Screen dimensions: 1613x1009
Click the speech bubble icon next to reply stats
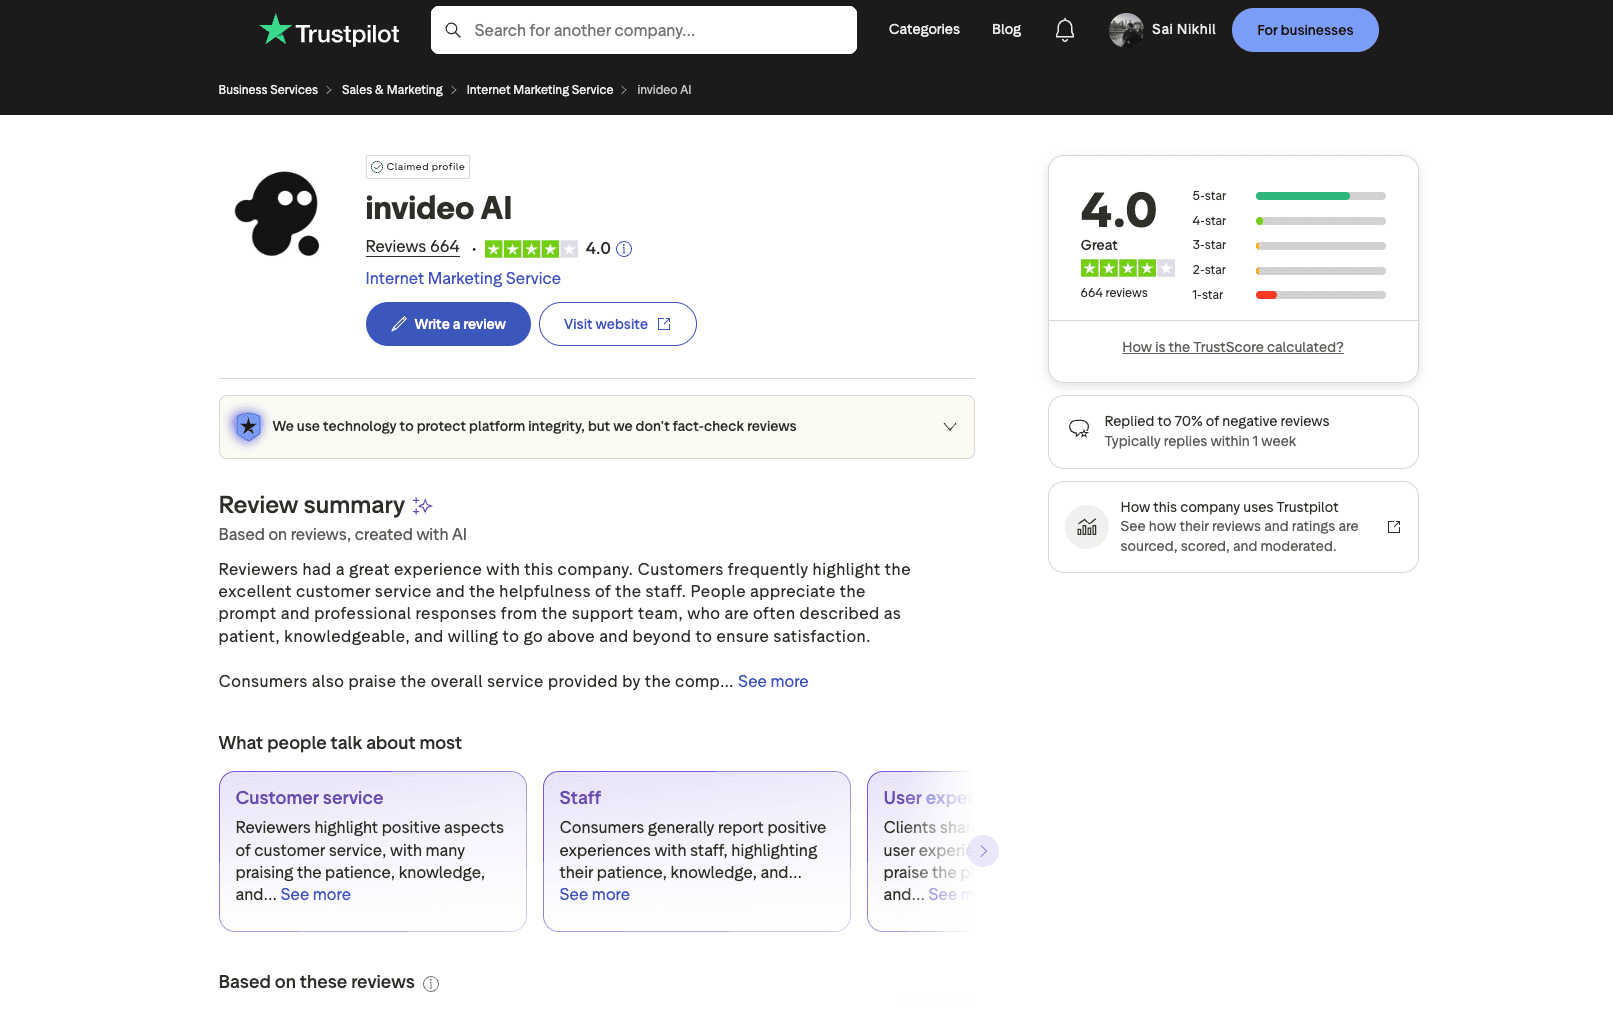coord(1078,429)
